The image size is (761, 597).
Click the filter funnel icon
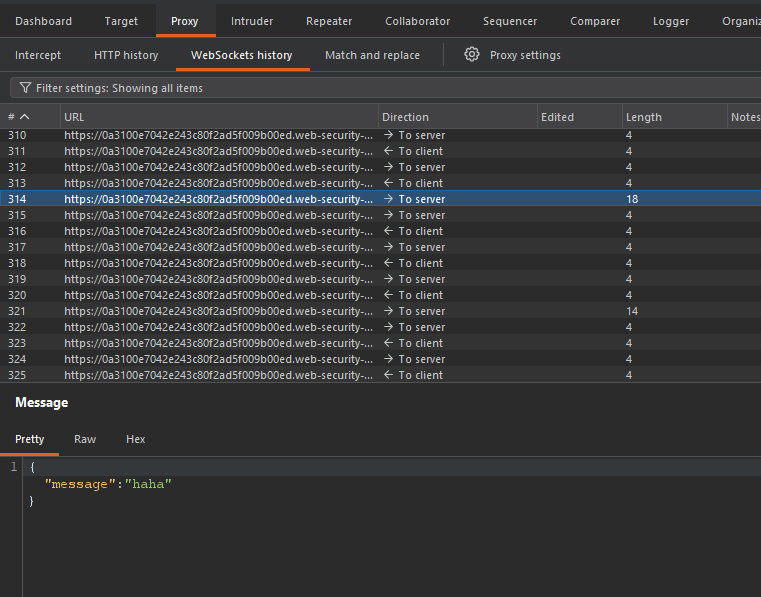pyautogui.click(x=25, y=88)
